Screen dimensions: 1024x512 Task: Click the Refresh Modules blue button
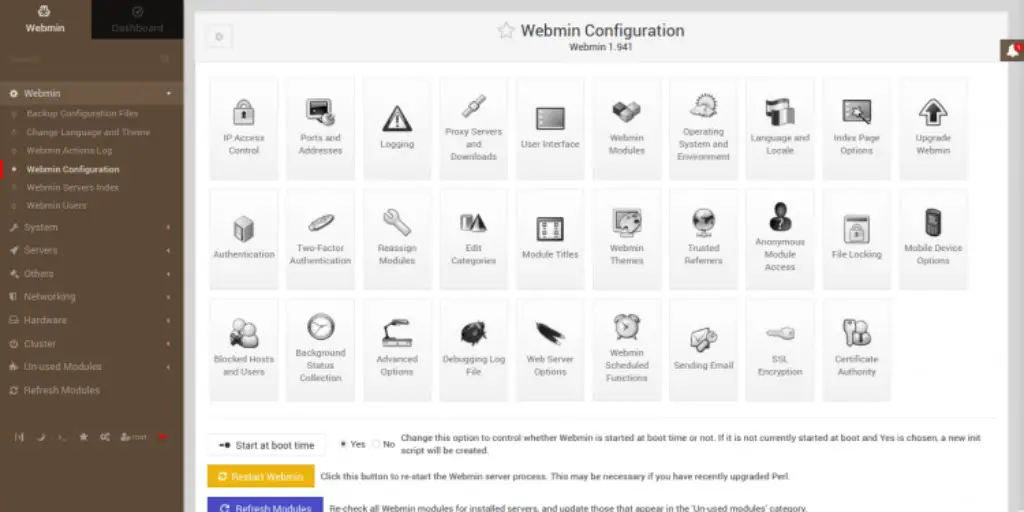(265, 506)
